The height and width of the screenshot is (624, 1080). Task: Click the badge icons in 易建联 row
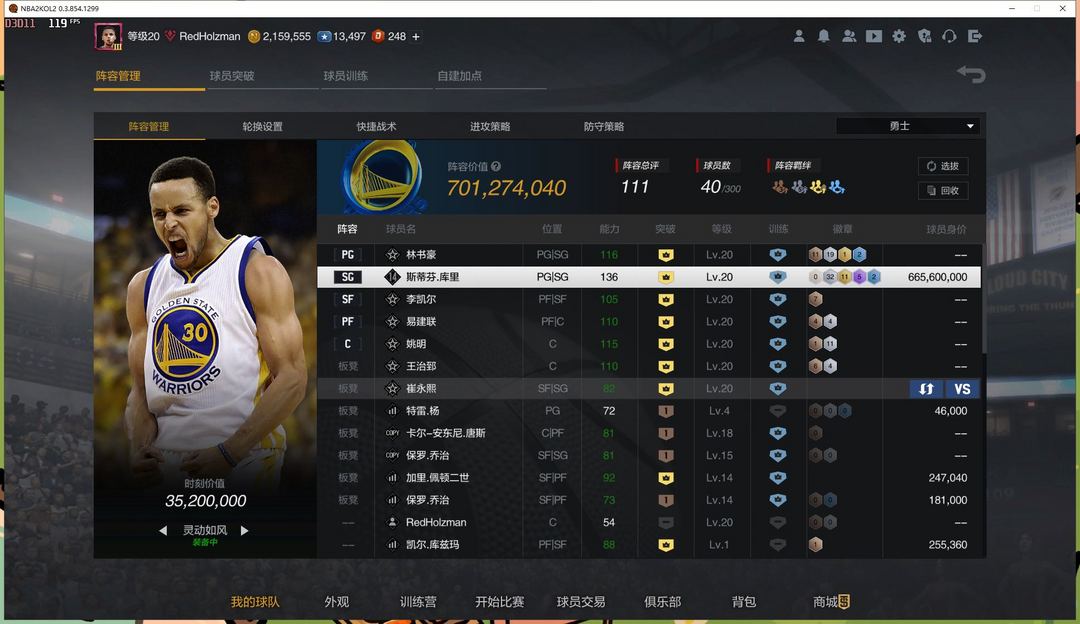(822, 322)
